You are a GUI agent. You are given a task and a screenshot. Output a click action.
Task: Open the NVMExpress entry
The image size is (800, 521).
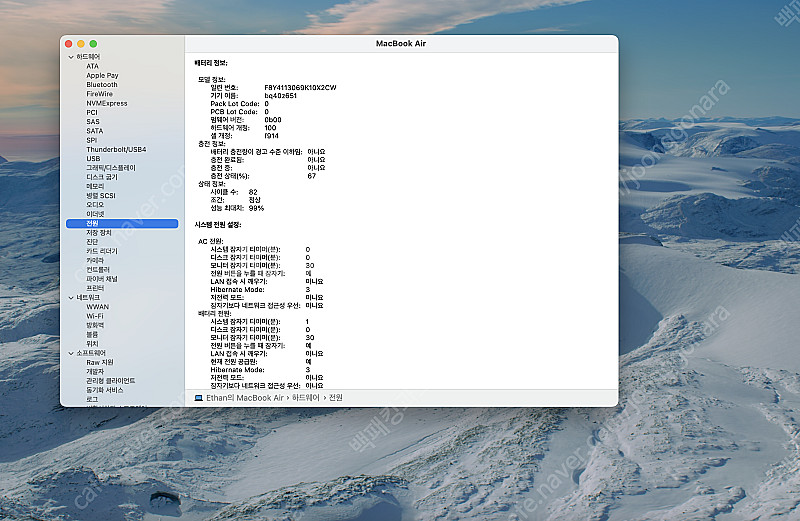pyautogui.click(x=107, y=103)
